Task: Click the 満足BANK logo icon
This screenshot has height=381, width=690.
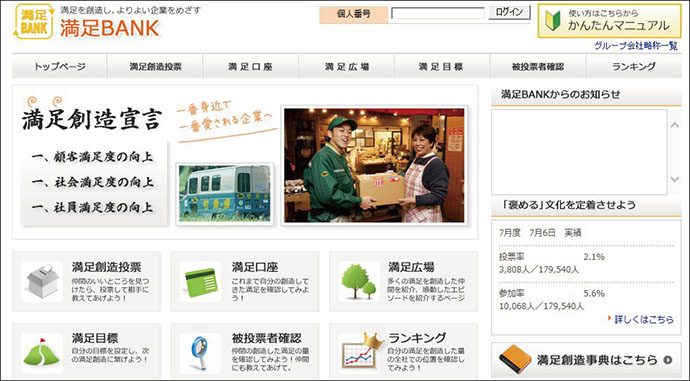Action: tap(34, 22)
